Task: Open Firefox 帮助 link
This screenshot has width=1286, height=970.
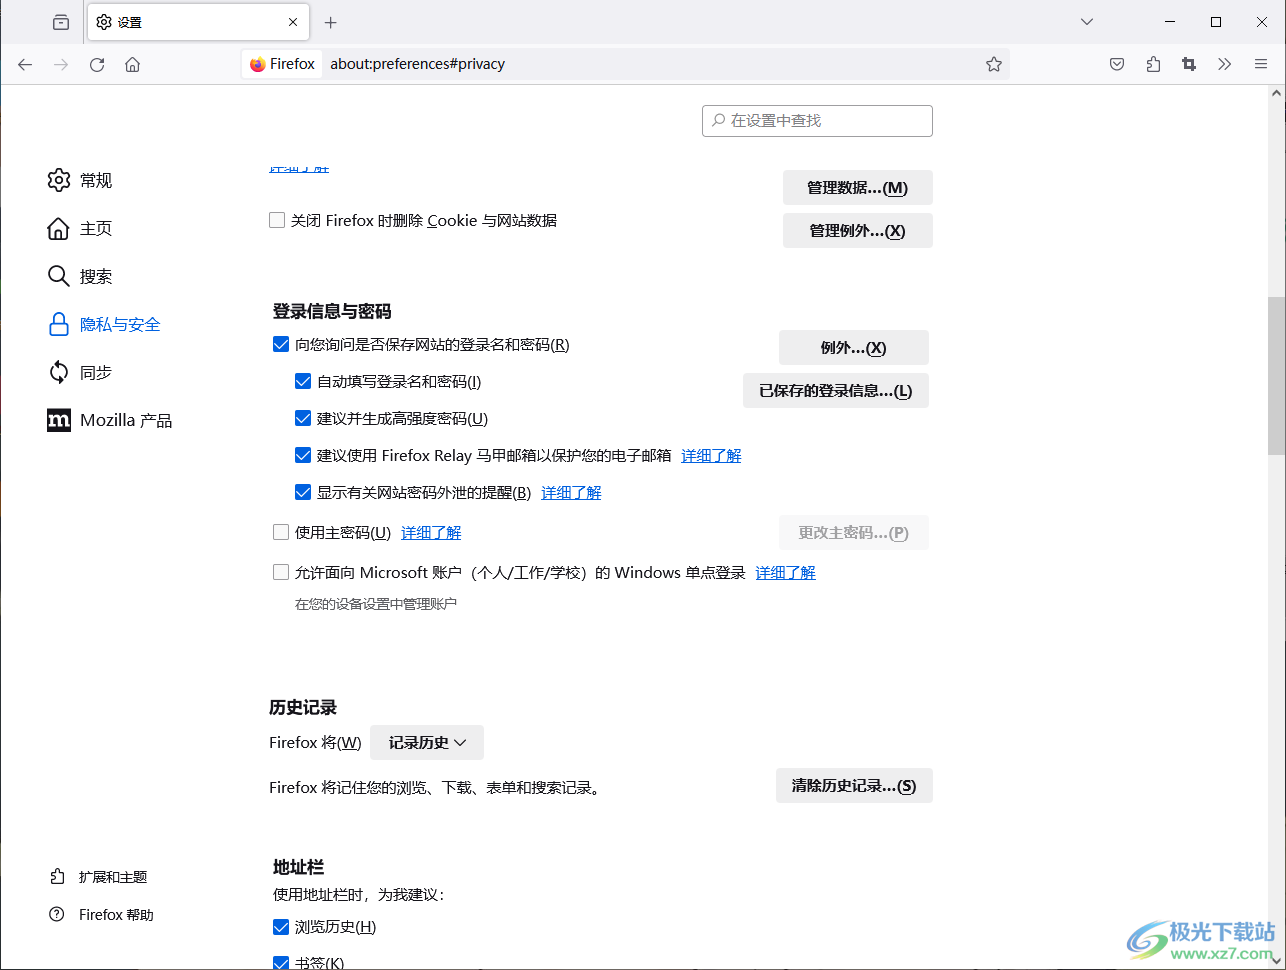Action: click(x=101, y=915)
